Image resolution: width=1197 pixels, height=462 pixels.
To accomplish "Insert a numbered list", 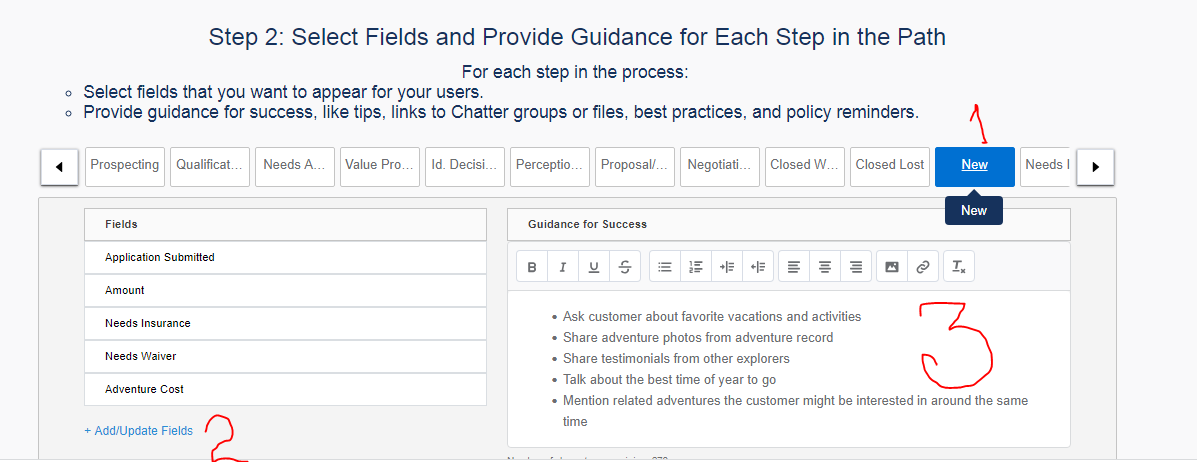I will (x=696, y=267).
